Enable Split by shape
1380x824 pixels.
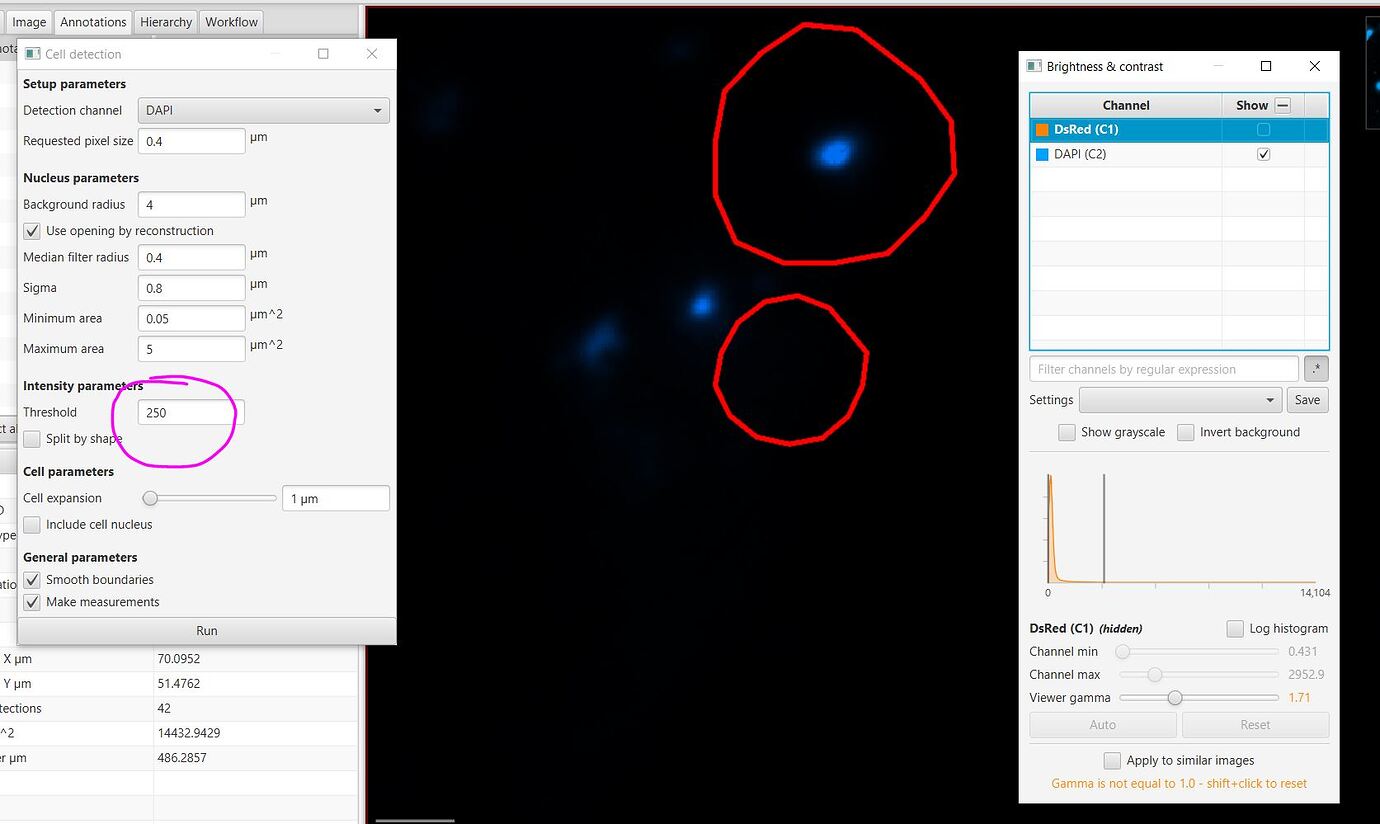pyautogui.click(x=31, y=438)
